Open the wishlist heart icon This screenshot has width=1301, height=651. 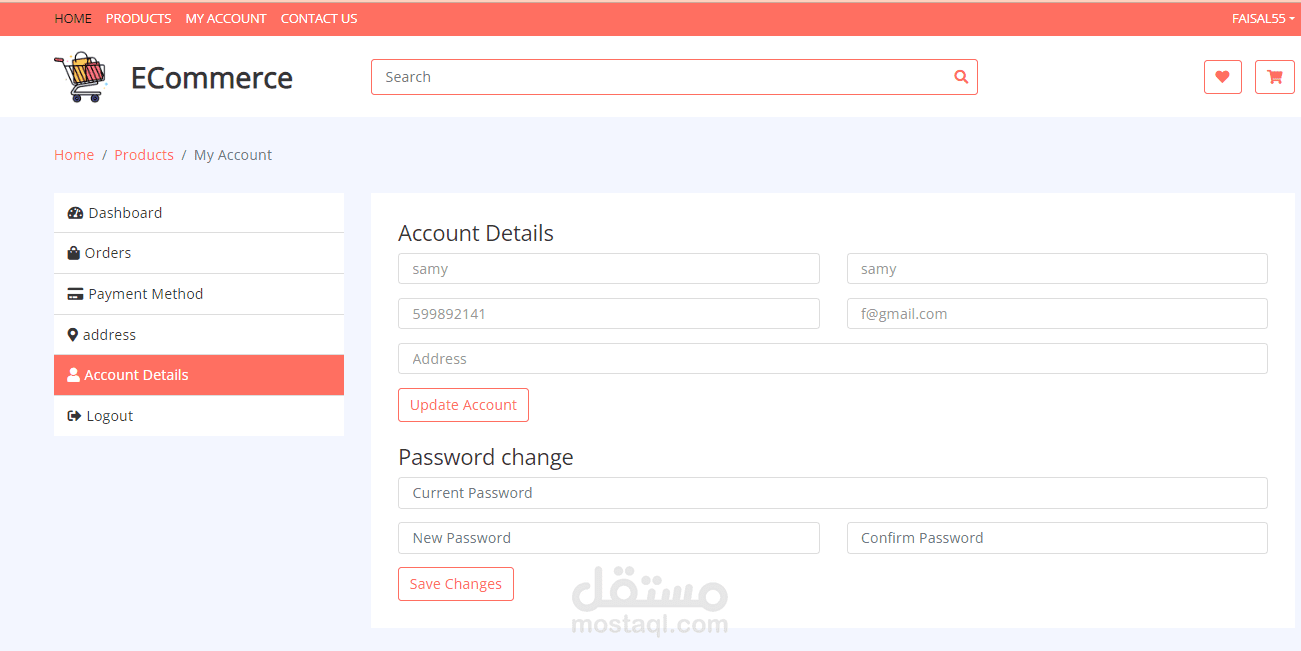1222,77
